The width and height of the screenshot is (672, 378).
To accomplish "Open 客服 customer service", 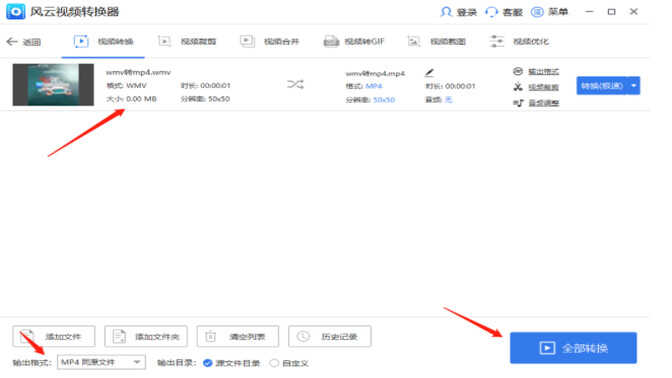I will pyautogui.click(x=504, y=12).
